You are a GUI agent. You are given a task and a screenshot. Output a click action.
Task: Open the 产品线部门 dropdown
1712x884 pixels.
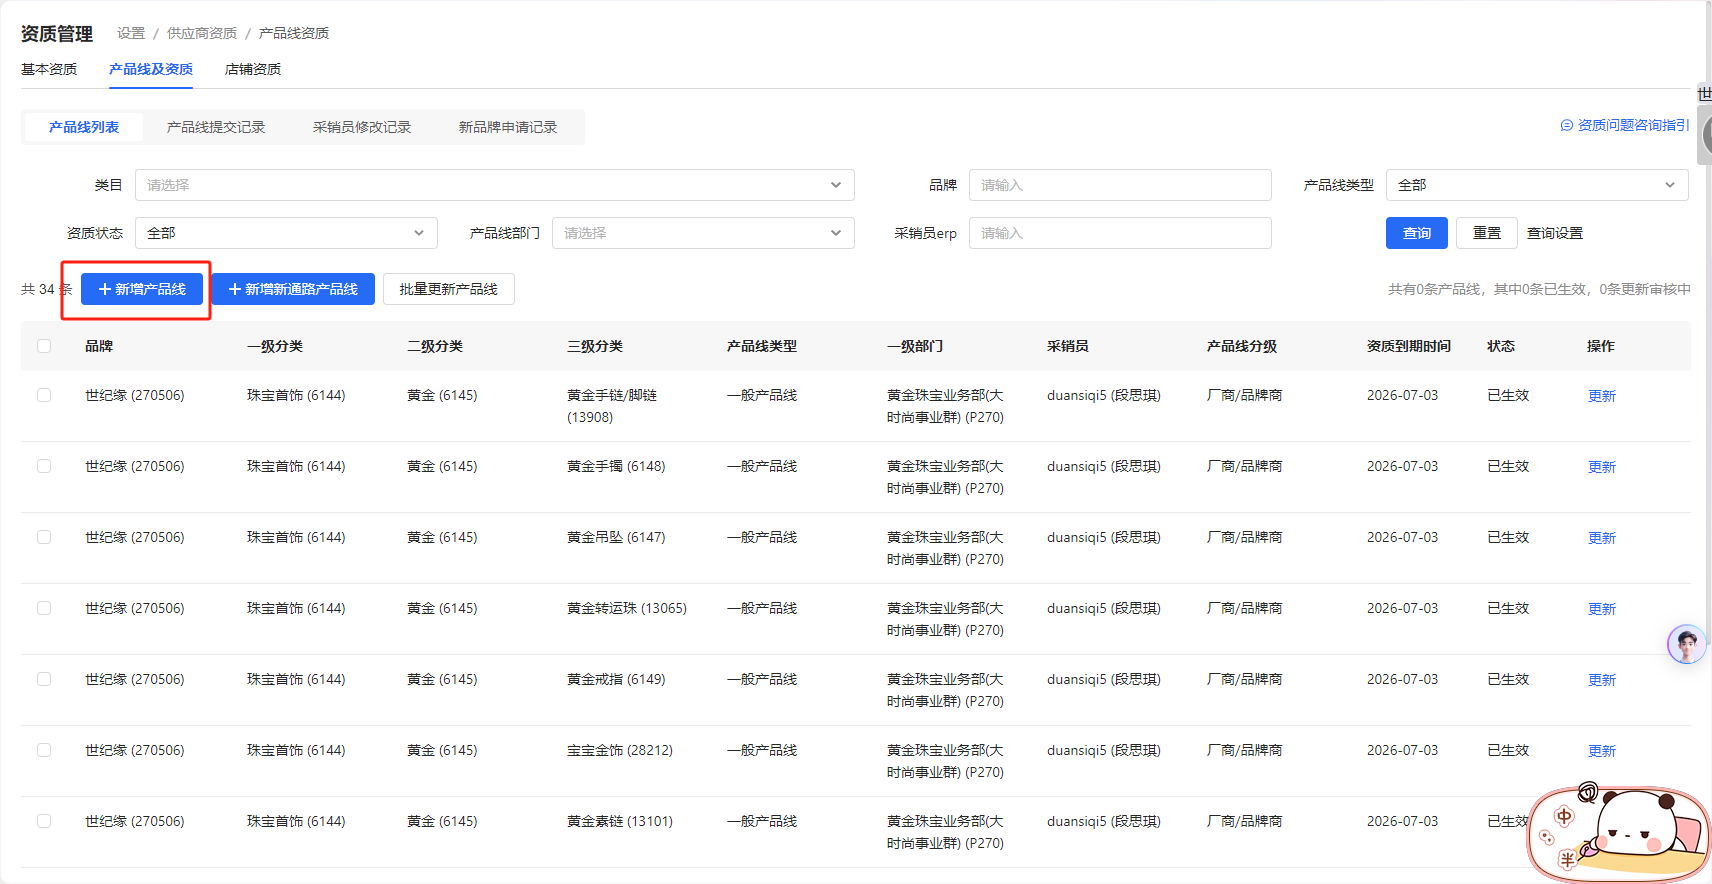point(702,233)
